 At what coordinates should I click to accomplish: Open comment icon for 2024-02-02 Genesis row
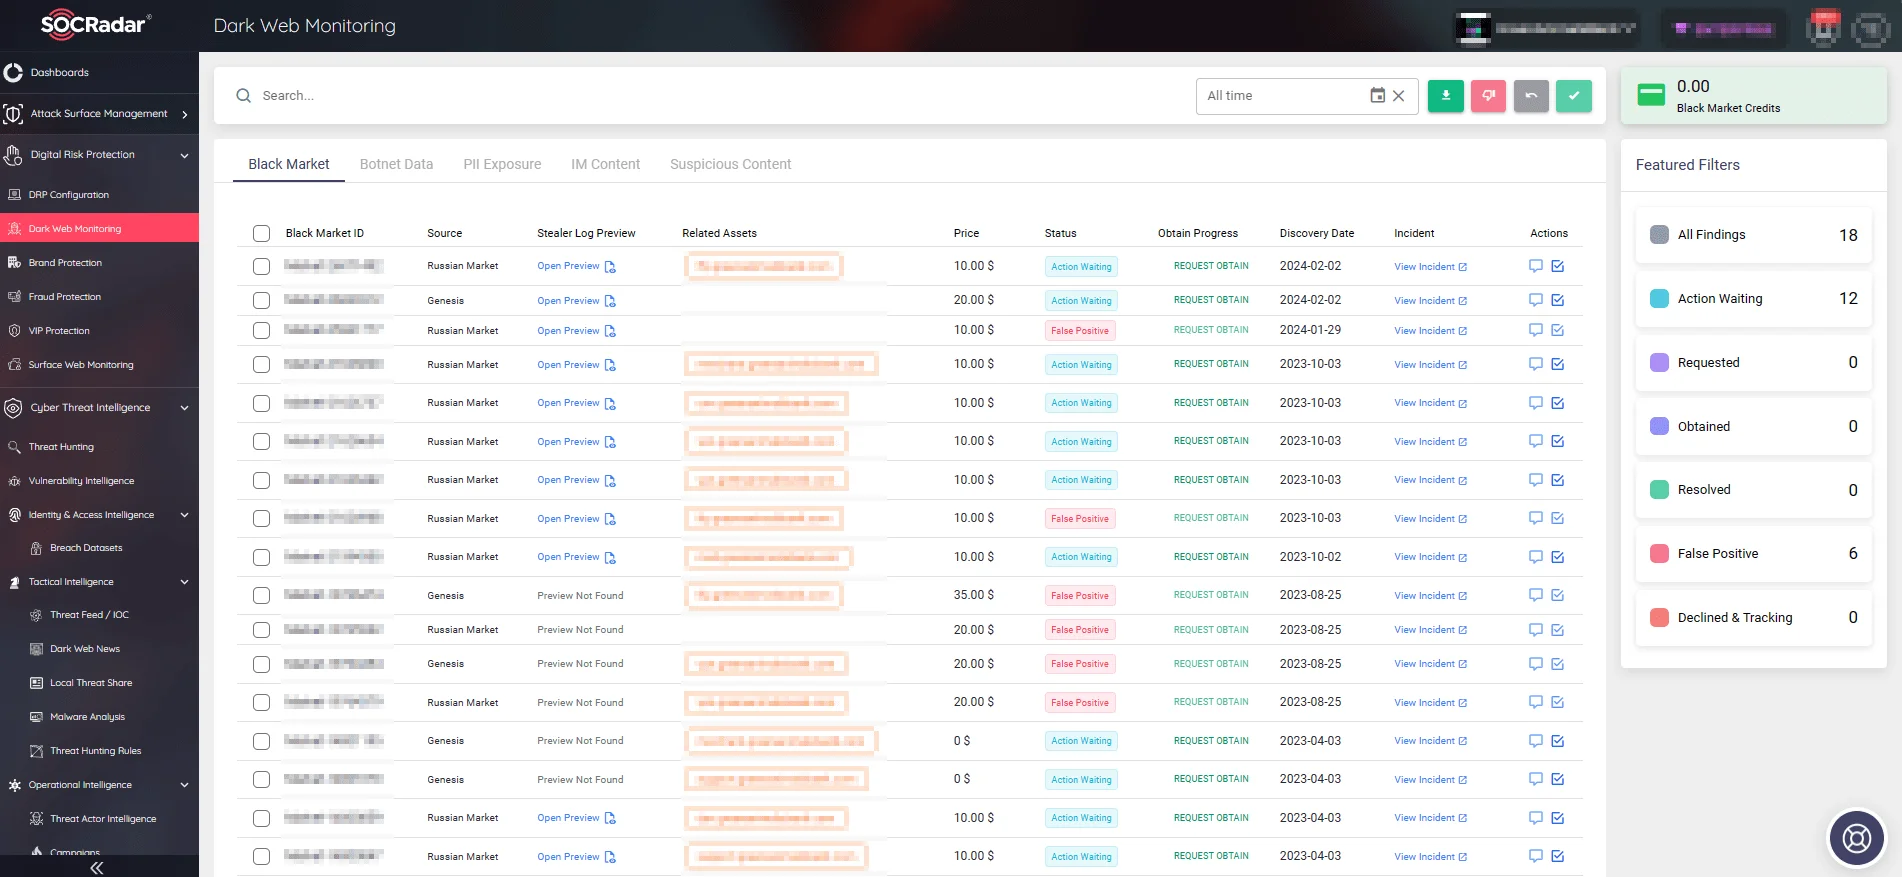click(1536, 300)
